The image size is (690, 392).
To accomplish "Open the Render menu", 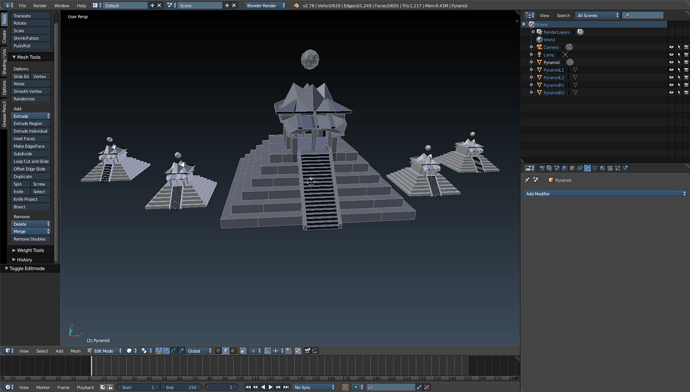I will 40,6.
